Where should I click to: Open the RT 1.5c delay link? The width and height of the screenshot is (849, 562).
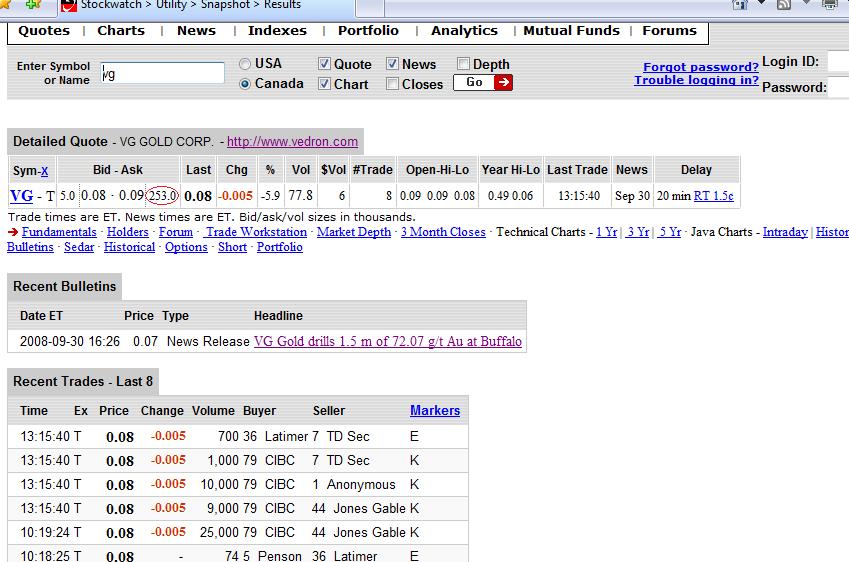click(714, 196)
